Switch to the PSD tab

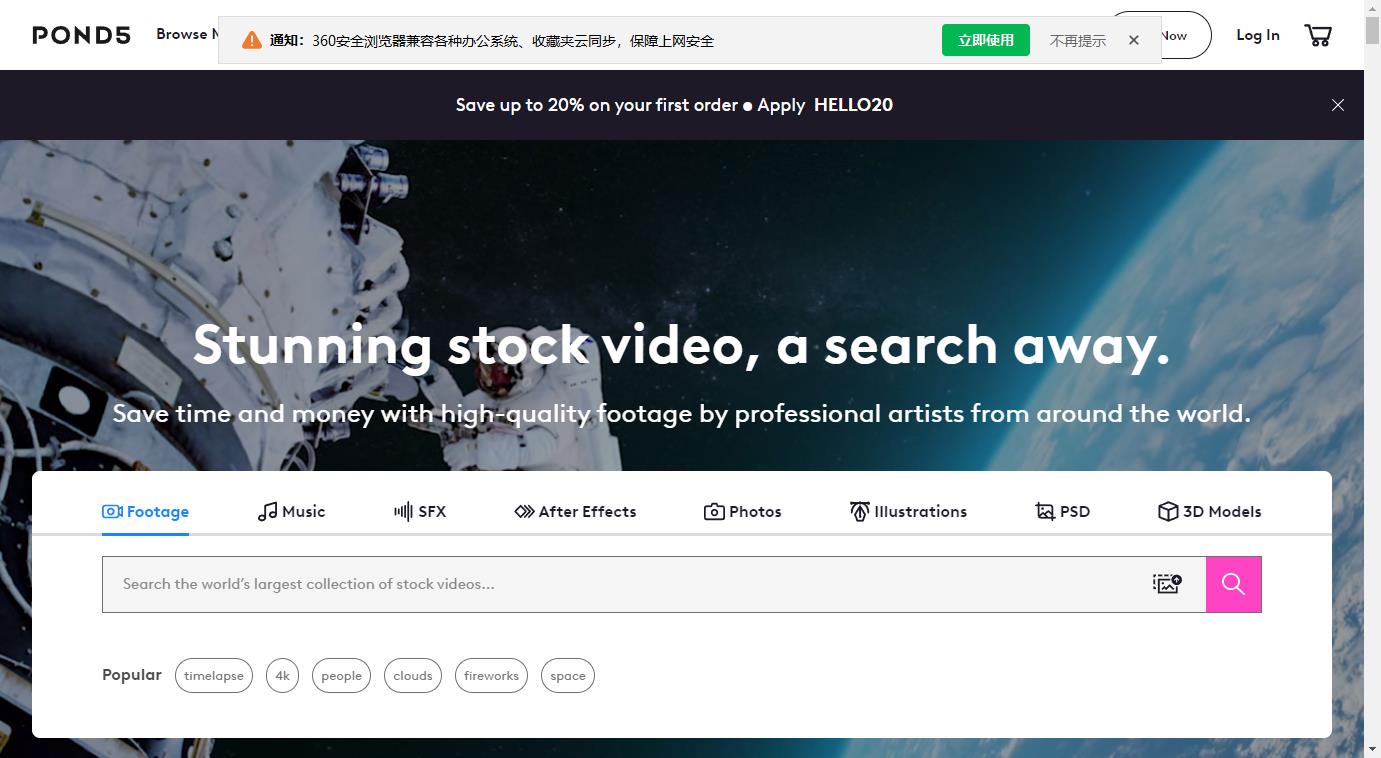pos(1062,512)
